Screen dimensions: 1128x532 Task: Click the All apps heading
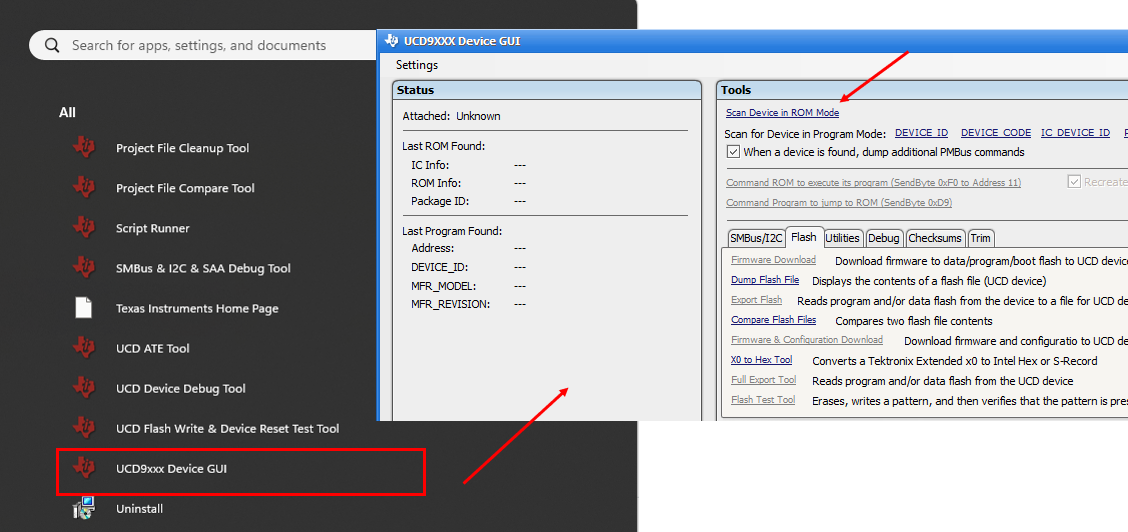[x=67, y=112]
